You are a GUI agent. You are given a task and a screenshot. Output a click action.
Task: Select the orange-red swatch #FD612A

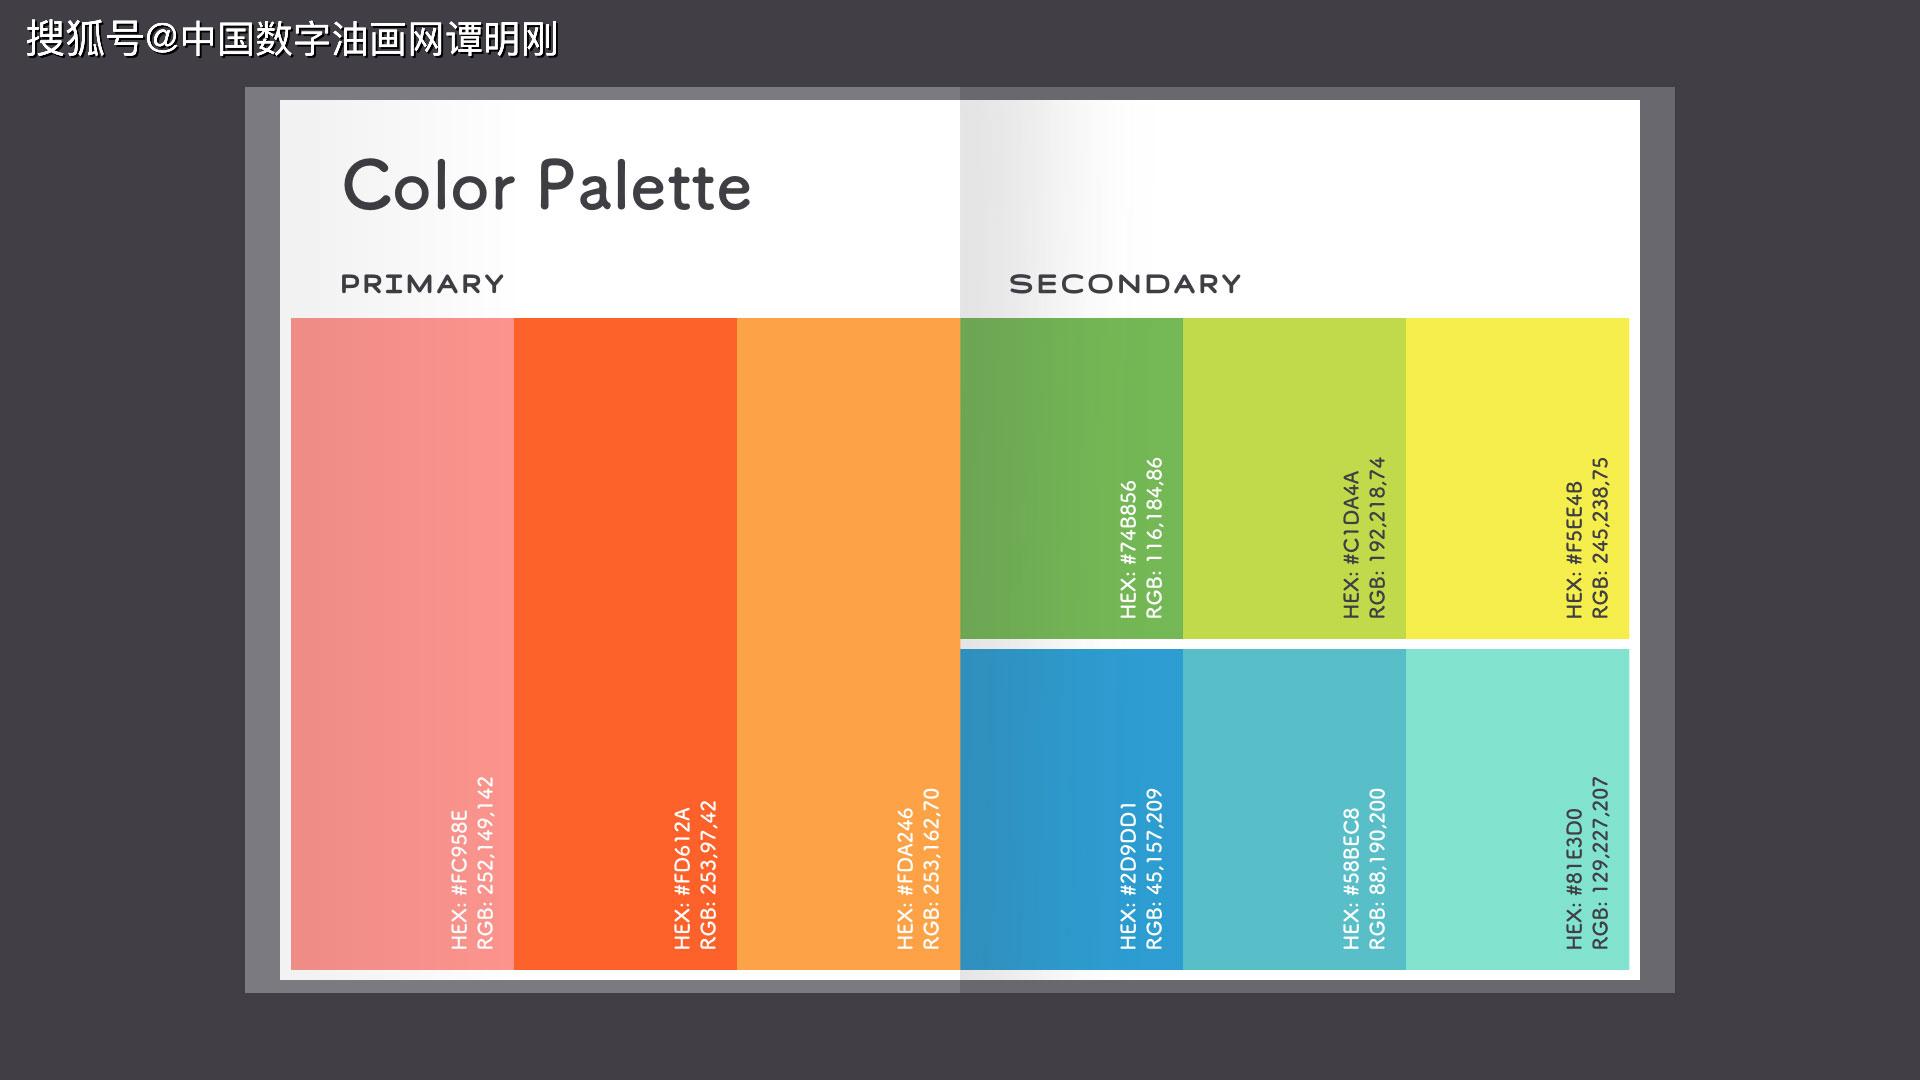coord(625,643)
